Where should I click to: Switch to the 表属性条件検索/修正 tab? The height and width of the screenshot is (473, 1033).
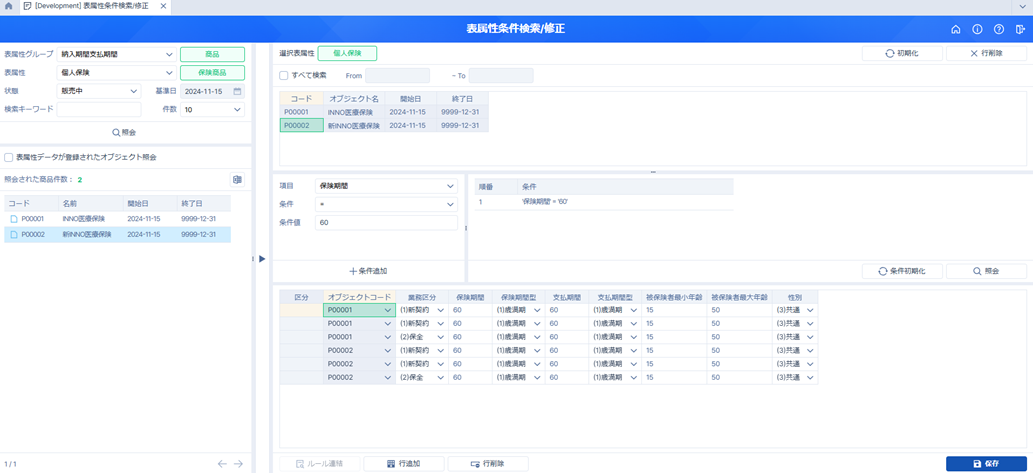91,5
